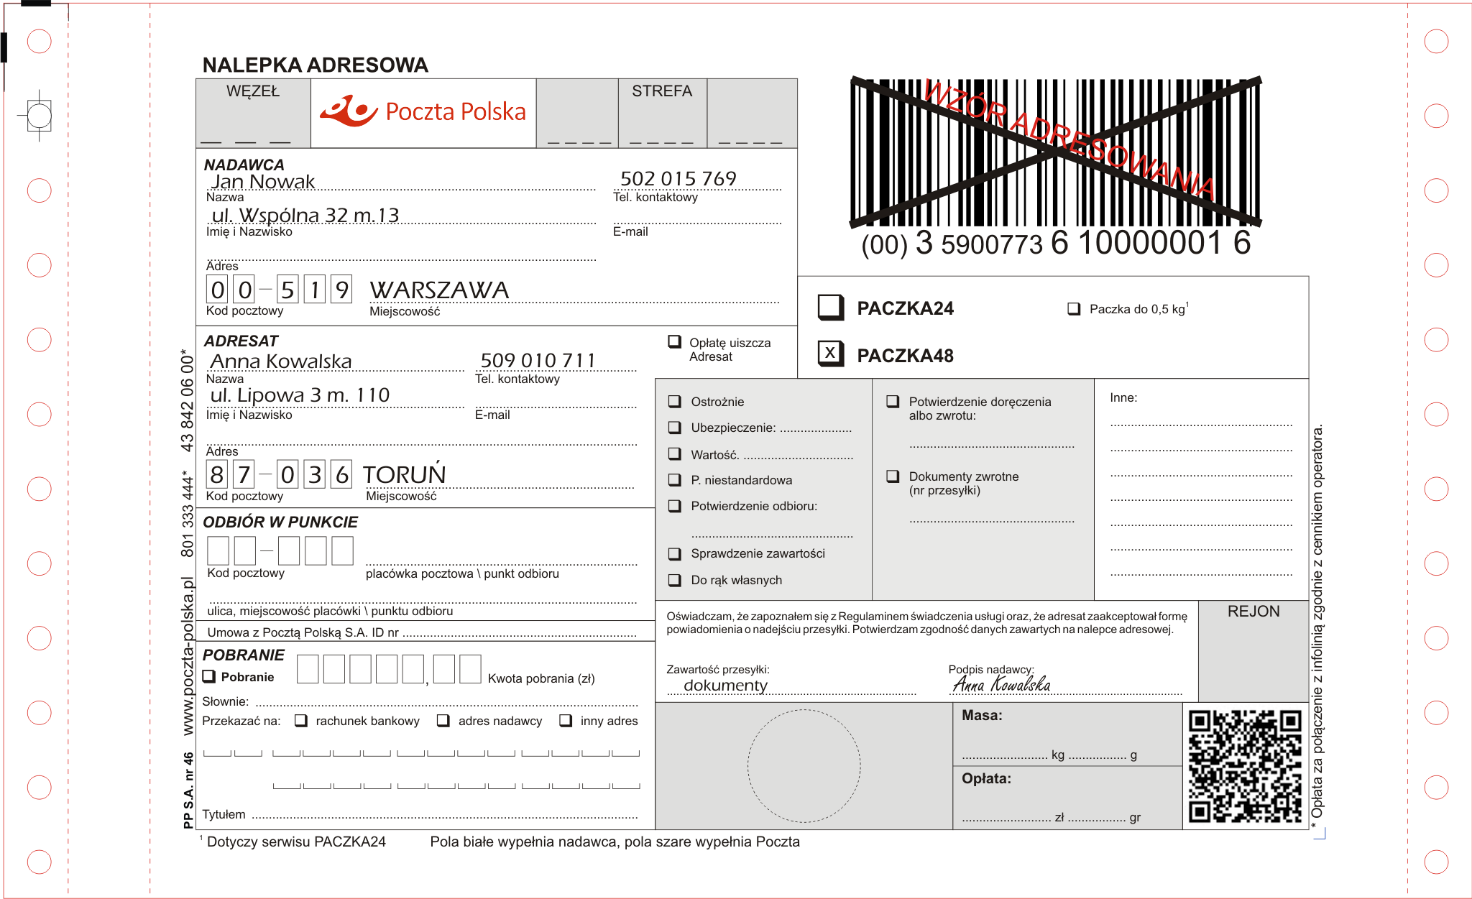Click the NADAWCA section heading
Image resolution: width=1472 pixels, height=899 pixels.
point(244,165)
